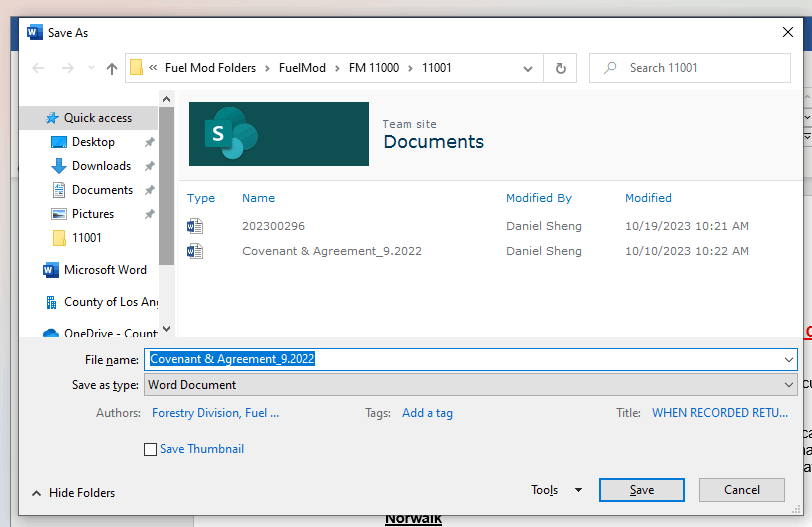Sort files by Name column
812x527 pixels.
pyautogui.click(x=258, y=198)
